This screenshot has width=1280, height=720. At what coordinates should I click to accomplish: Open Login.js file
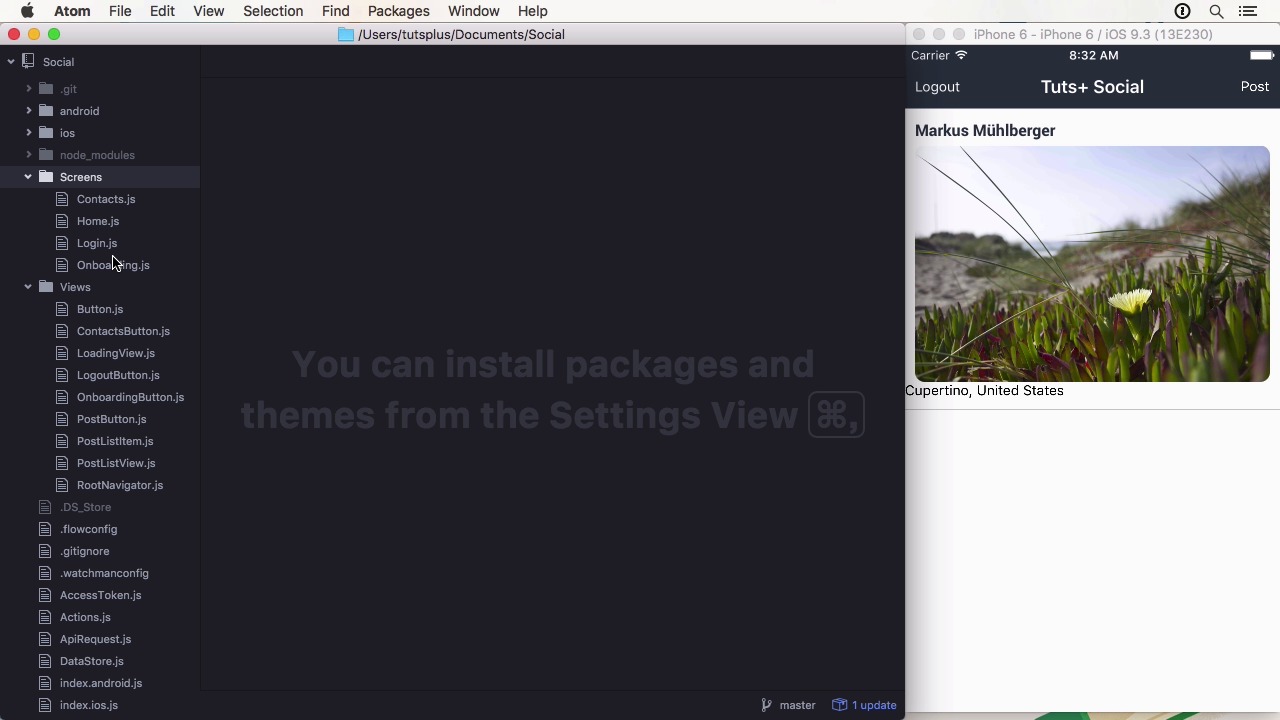pos(97,243)
